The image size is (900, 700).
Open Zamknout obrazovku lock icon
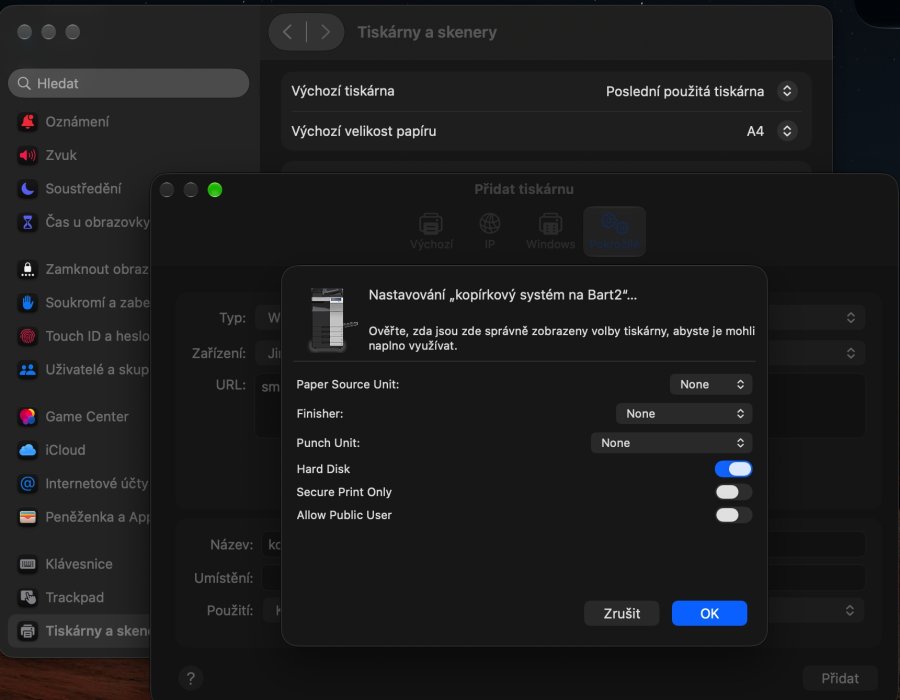(28, 269)
